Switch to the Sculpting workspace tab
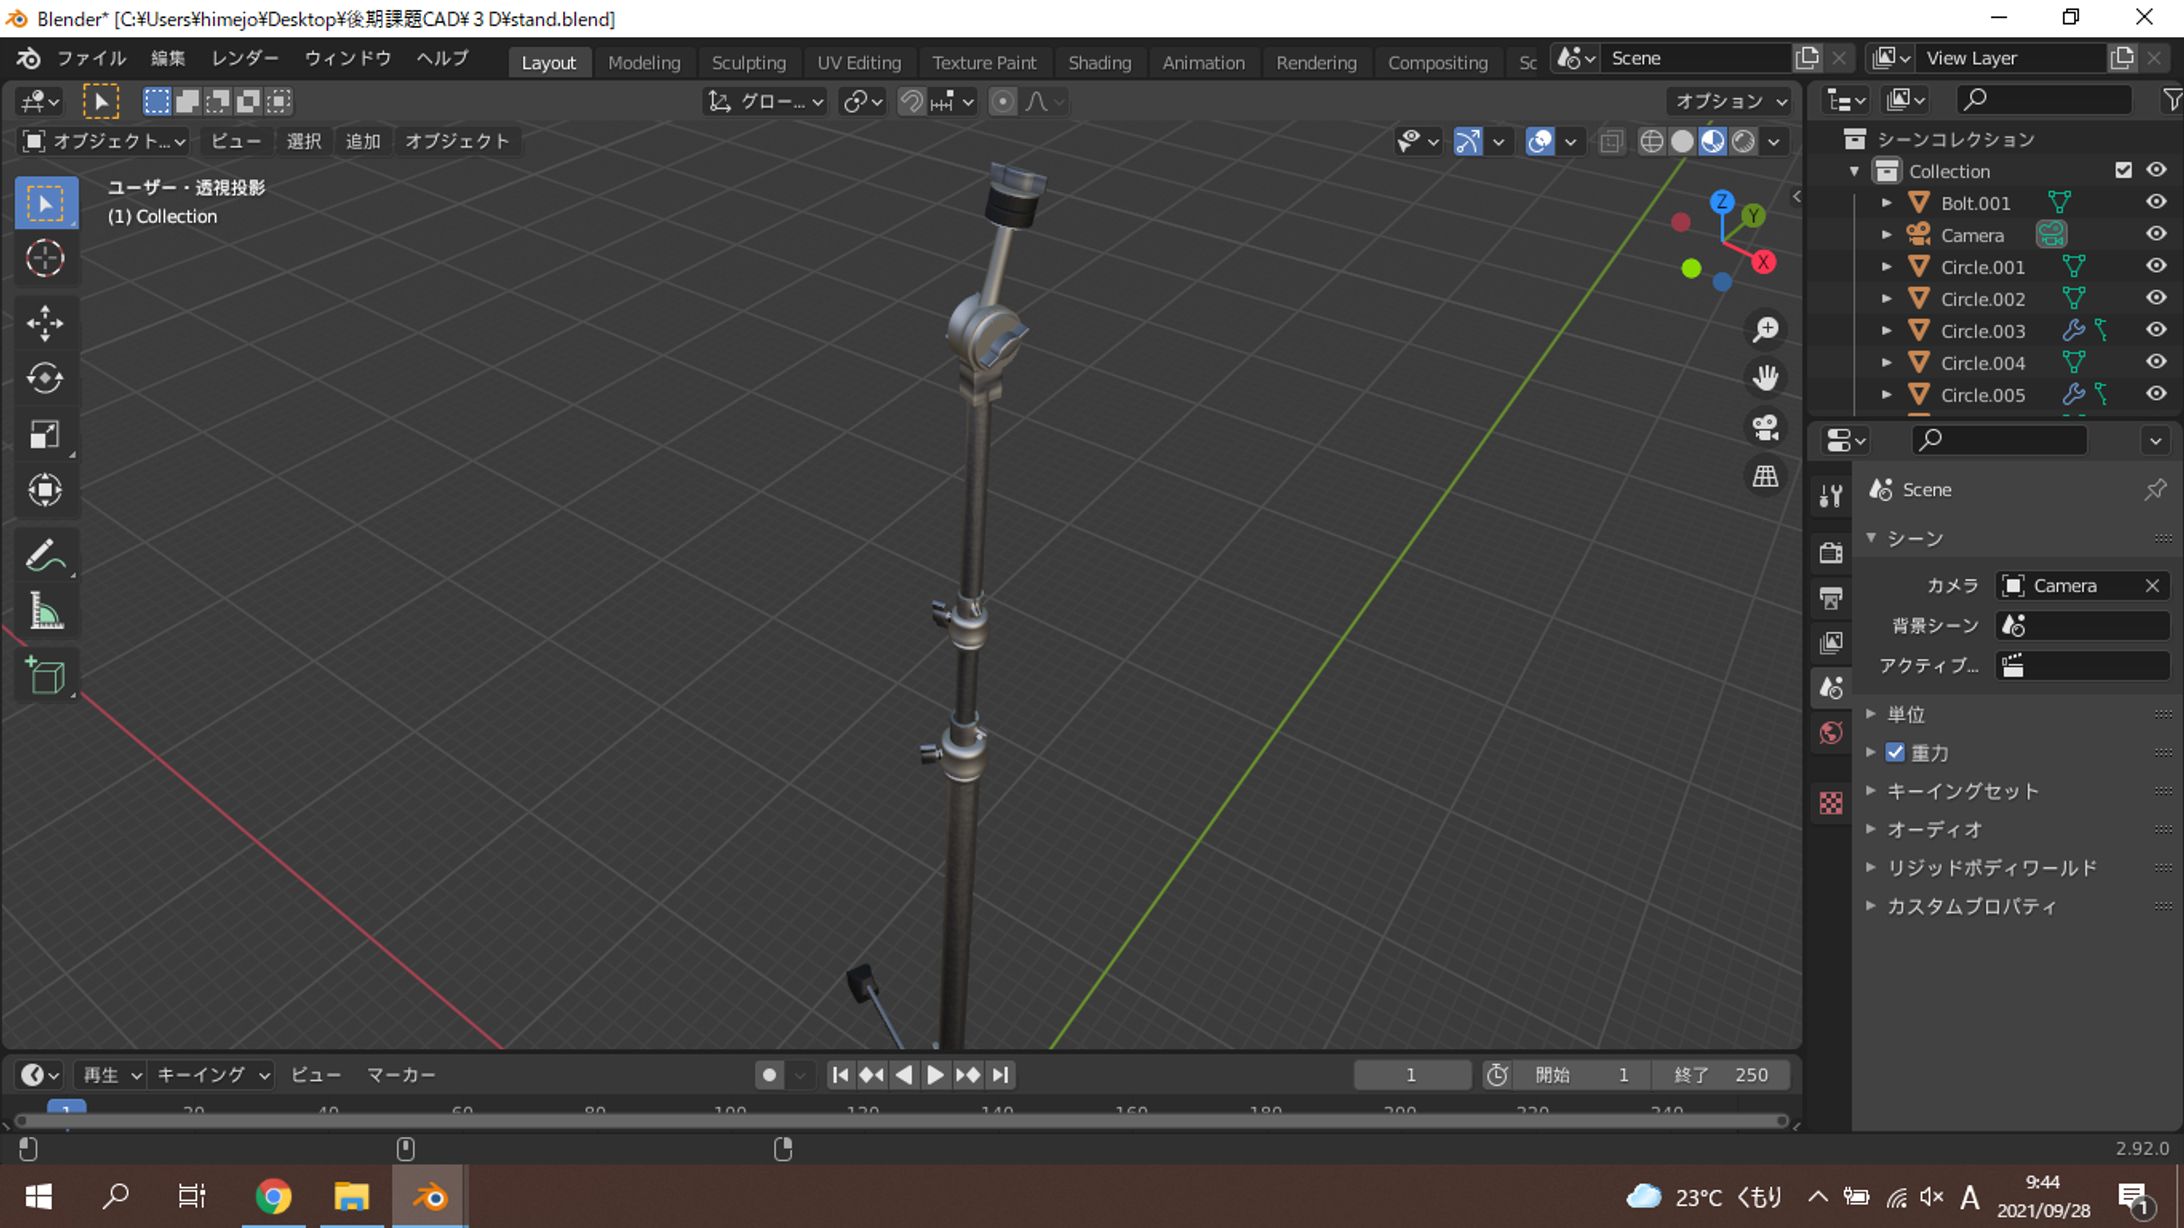The image size is (2184, 1228). coord(748,62)
